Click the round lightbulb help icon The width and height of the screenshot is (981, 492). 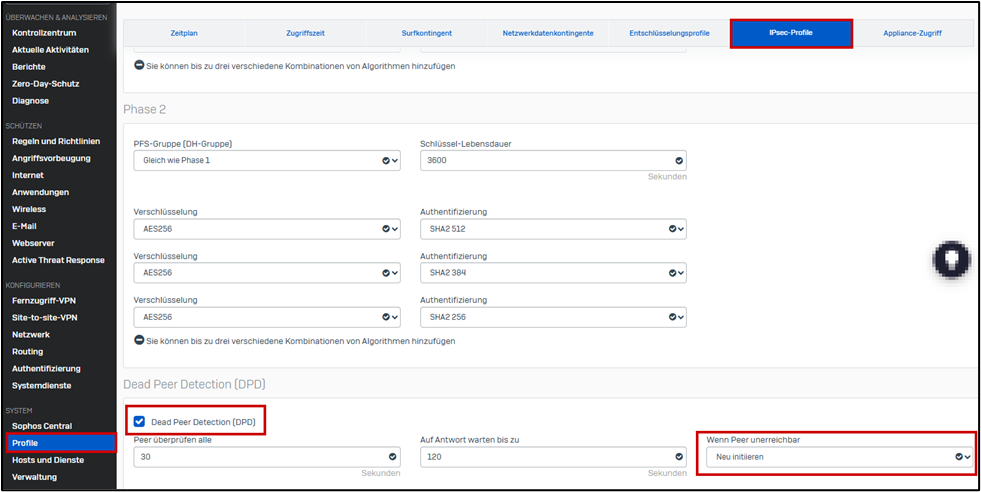(x=952, y=258)
